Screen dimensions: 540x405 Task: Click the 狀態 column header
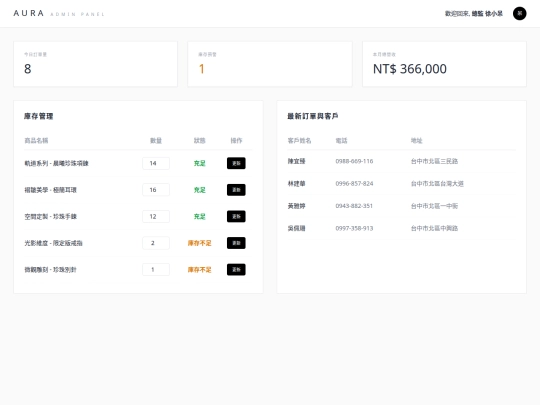199,141
